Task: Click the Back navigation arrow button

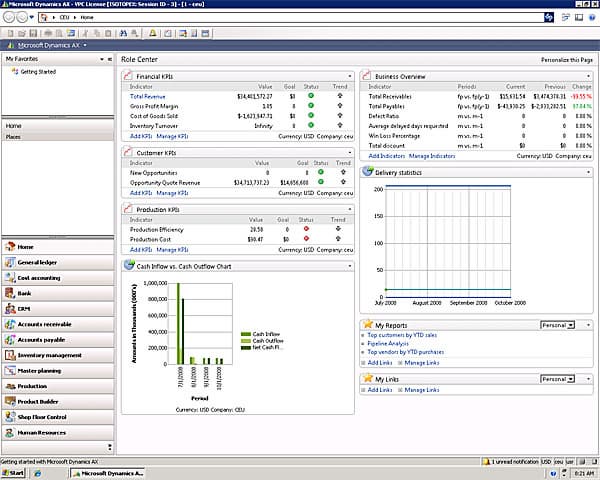Action: pyautogui.click(x=9, y=17)
